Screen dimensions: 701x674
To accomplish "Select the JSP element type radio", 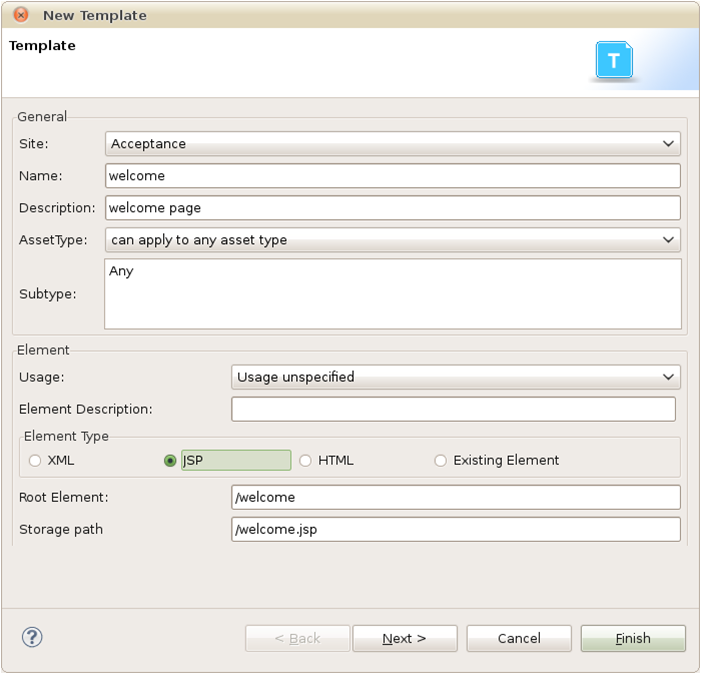I will (x=170, y=460).
